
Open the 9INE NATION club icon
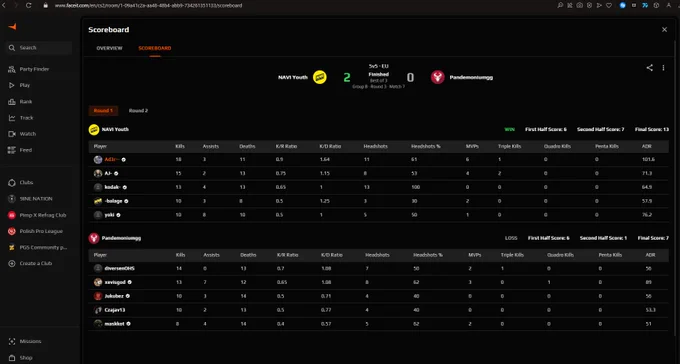coord(12,199)
